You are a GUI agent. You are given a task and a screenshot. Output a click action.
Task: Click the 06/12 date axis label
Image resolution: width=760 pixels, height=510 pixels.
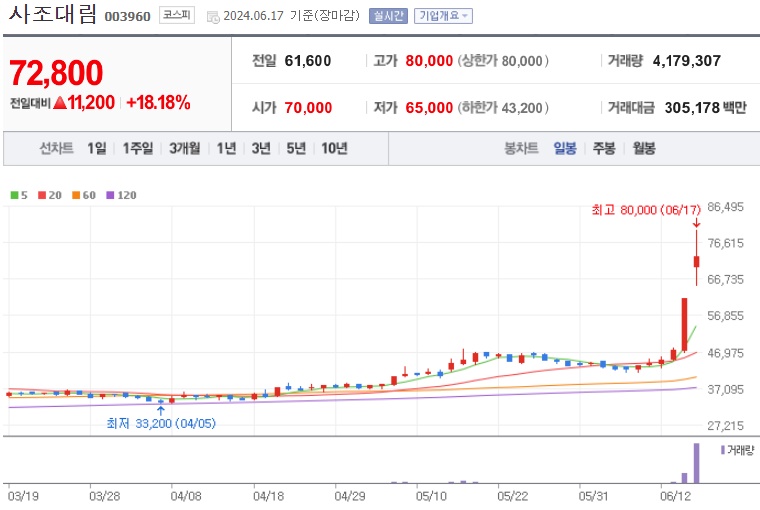(676, 496)
